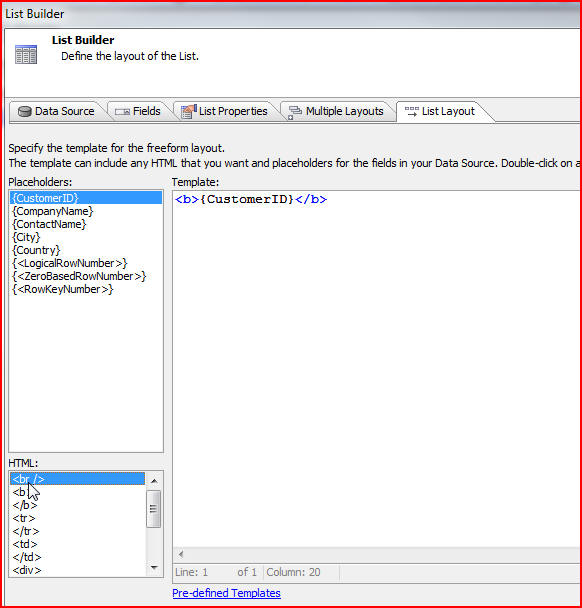Click the List Properties tab icon

click(189, 111)
